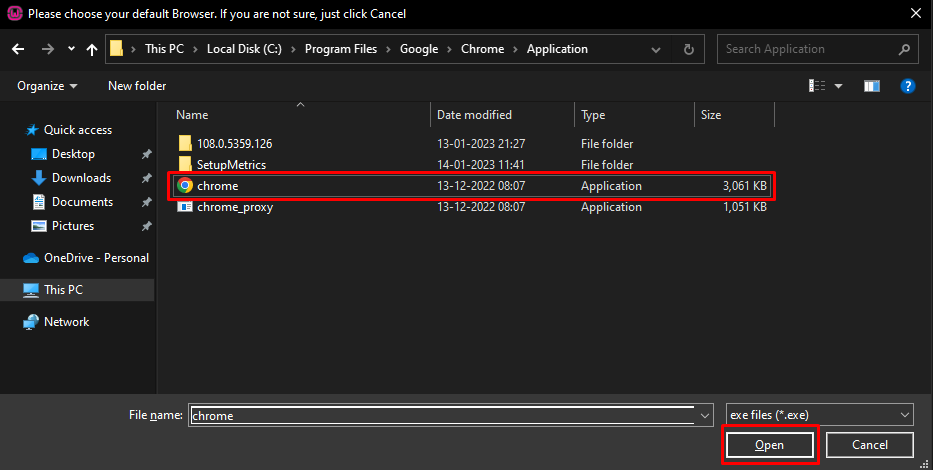Open Pictures in sidebar
Image resolution: width=933 pixels, height=470 pixels.
tap(73, 226)
